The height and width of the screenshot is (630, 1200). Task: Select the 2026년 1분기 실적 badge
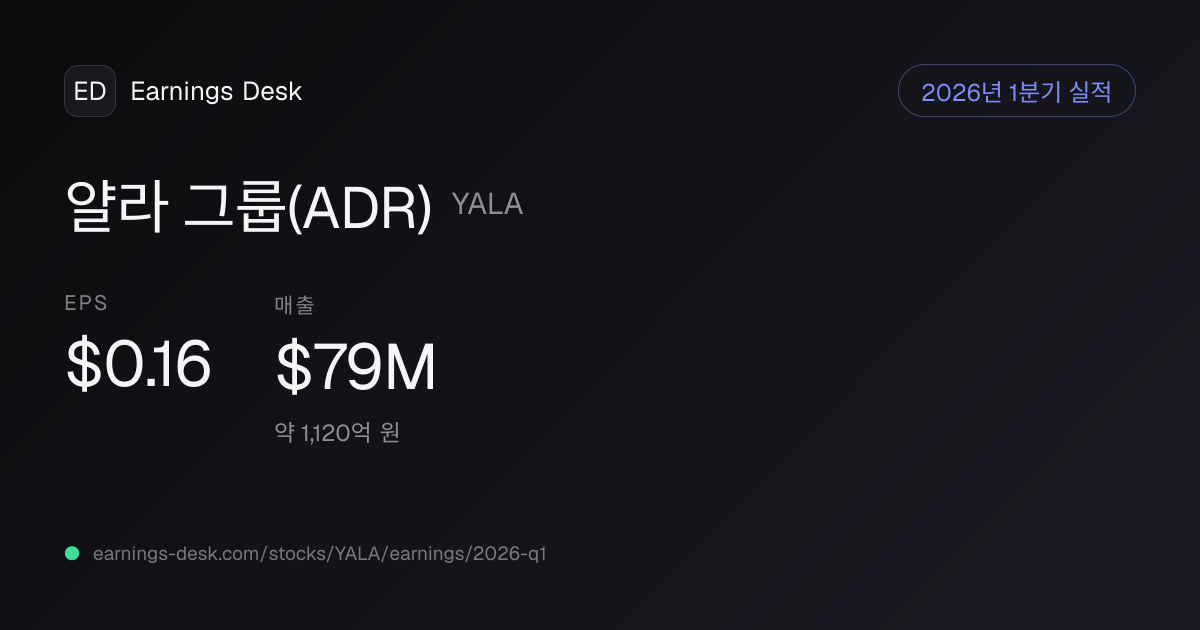click(1017, 91)
